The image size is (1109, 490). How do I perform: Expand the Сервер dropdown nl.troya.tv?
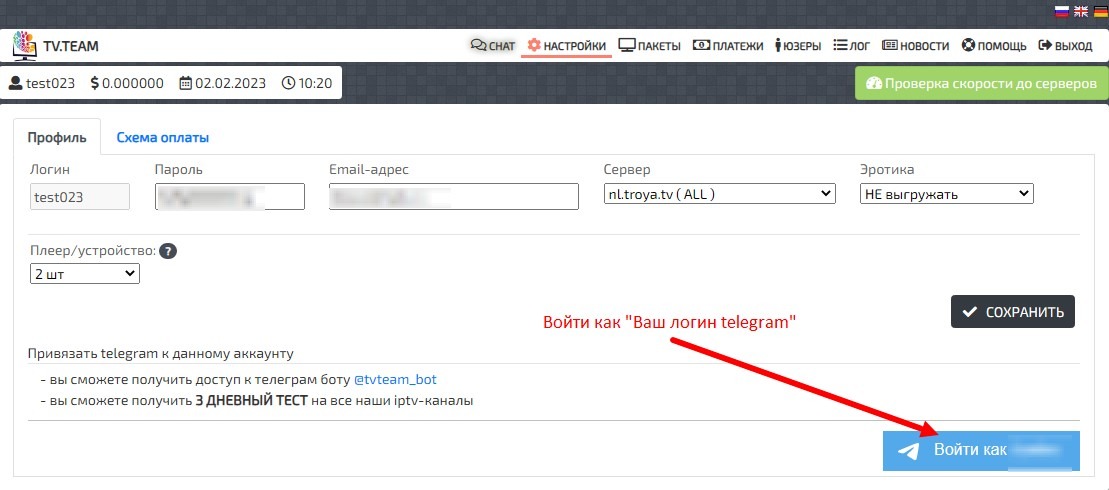719,194
